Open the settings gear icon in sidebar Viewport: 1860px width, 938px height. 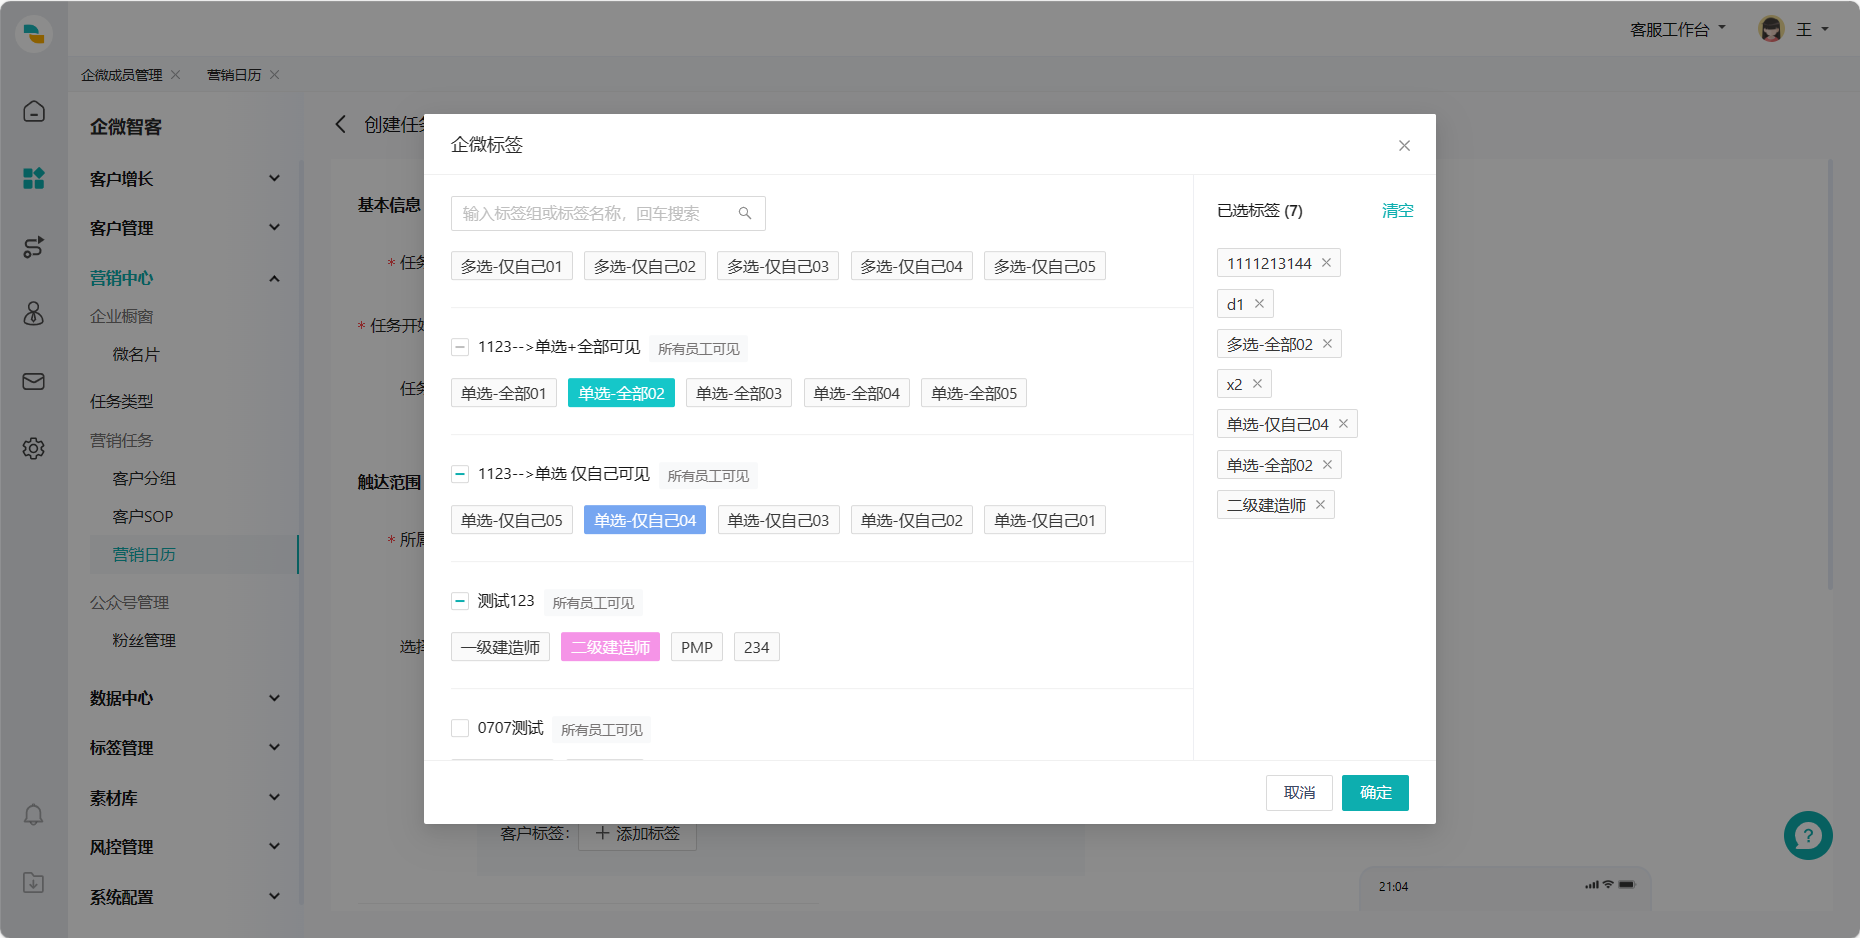[x=34, y=448]
